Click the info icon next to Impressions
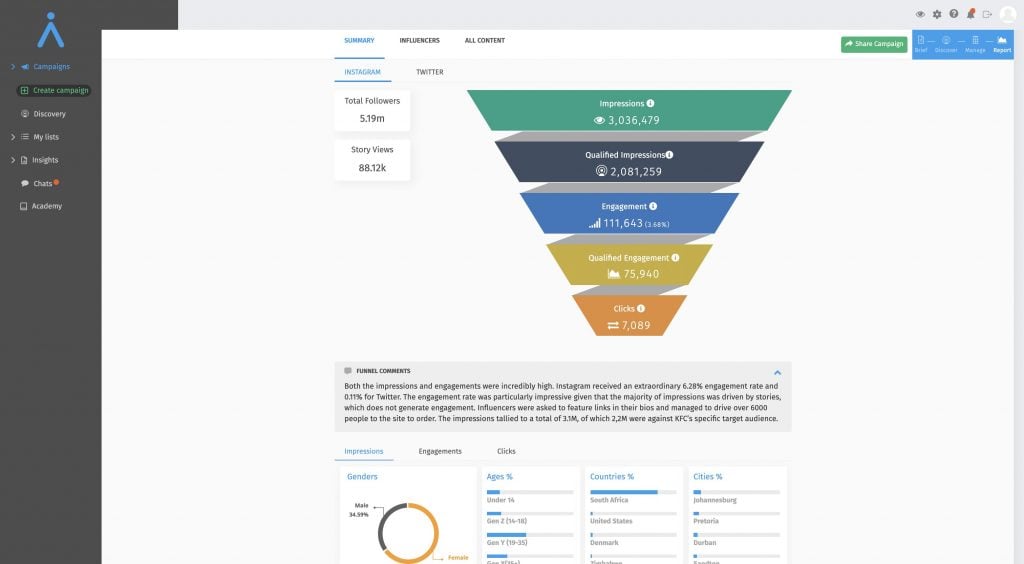The image size is (1024, 564). coord(650,103)
